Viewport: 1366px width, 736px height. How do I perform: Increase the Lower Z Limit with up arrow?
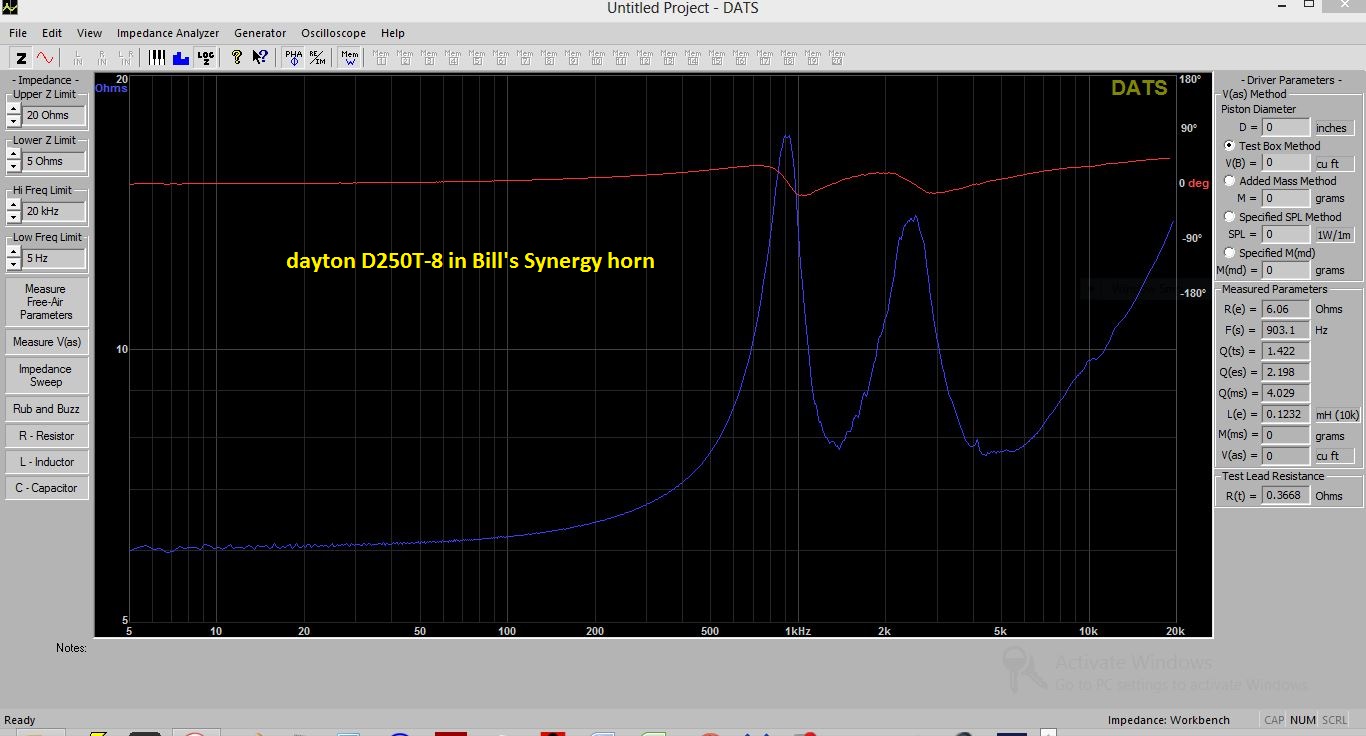click(14, 156)
